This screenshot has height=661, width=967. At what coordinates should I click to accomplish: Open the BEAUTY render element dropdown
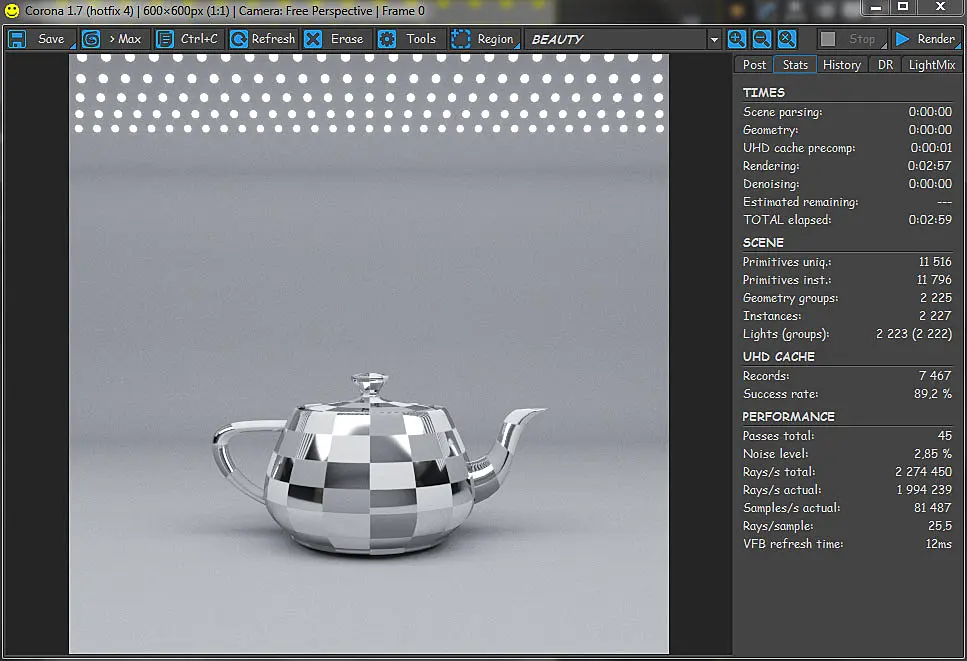617,39
